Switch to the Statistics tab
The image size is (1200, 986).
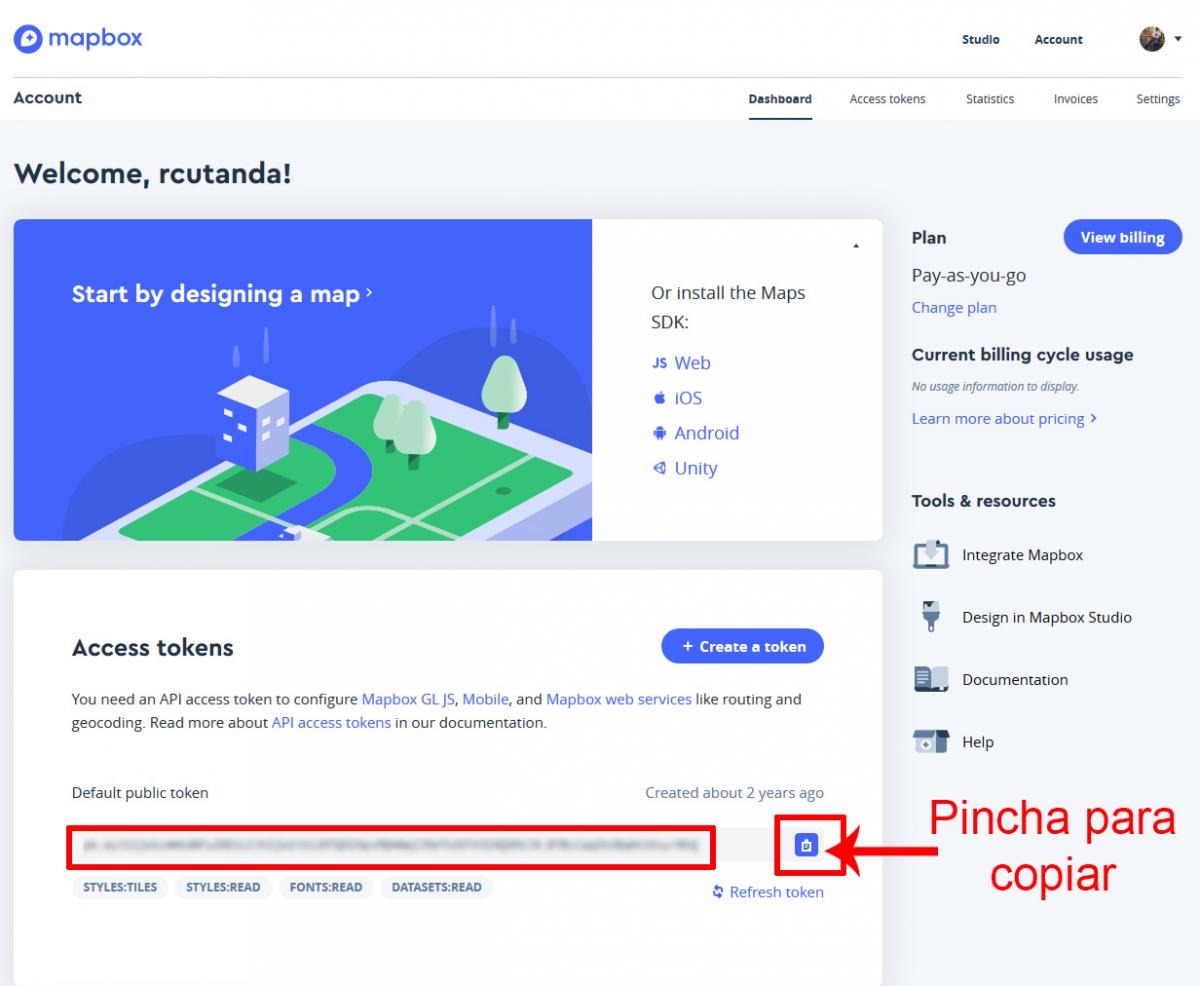point(990,99)
